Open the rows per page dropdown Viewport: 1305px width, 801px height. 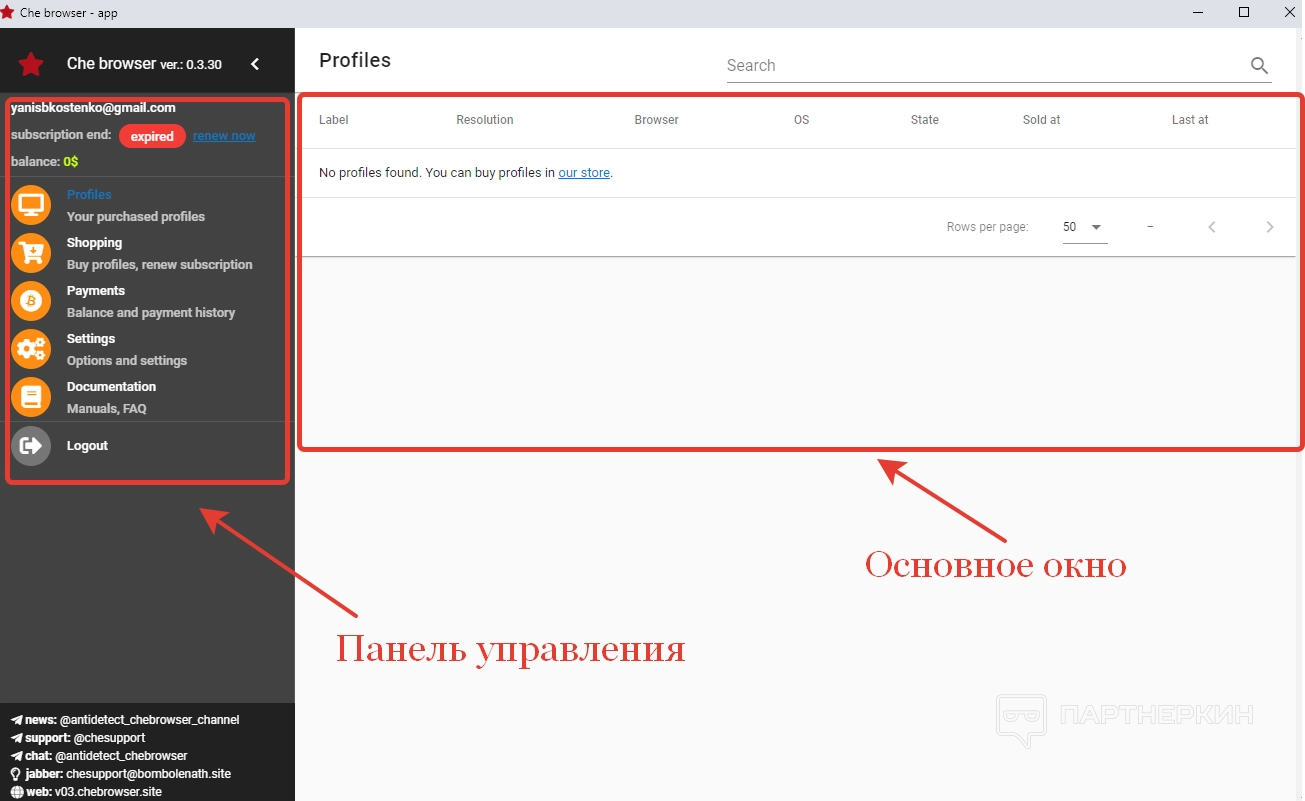1084,227
